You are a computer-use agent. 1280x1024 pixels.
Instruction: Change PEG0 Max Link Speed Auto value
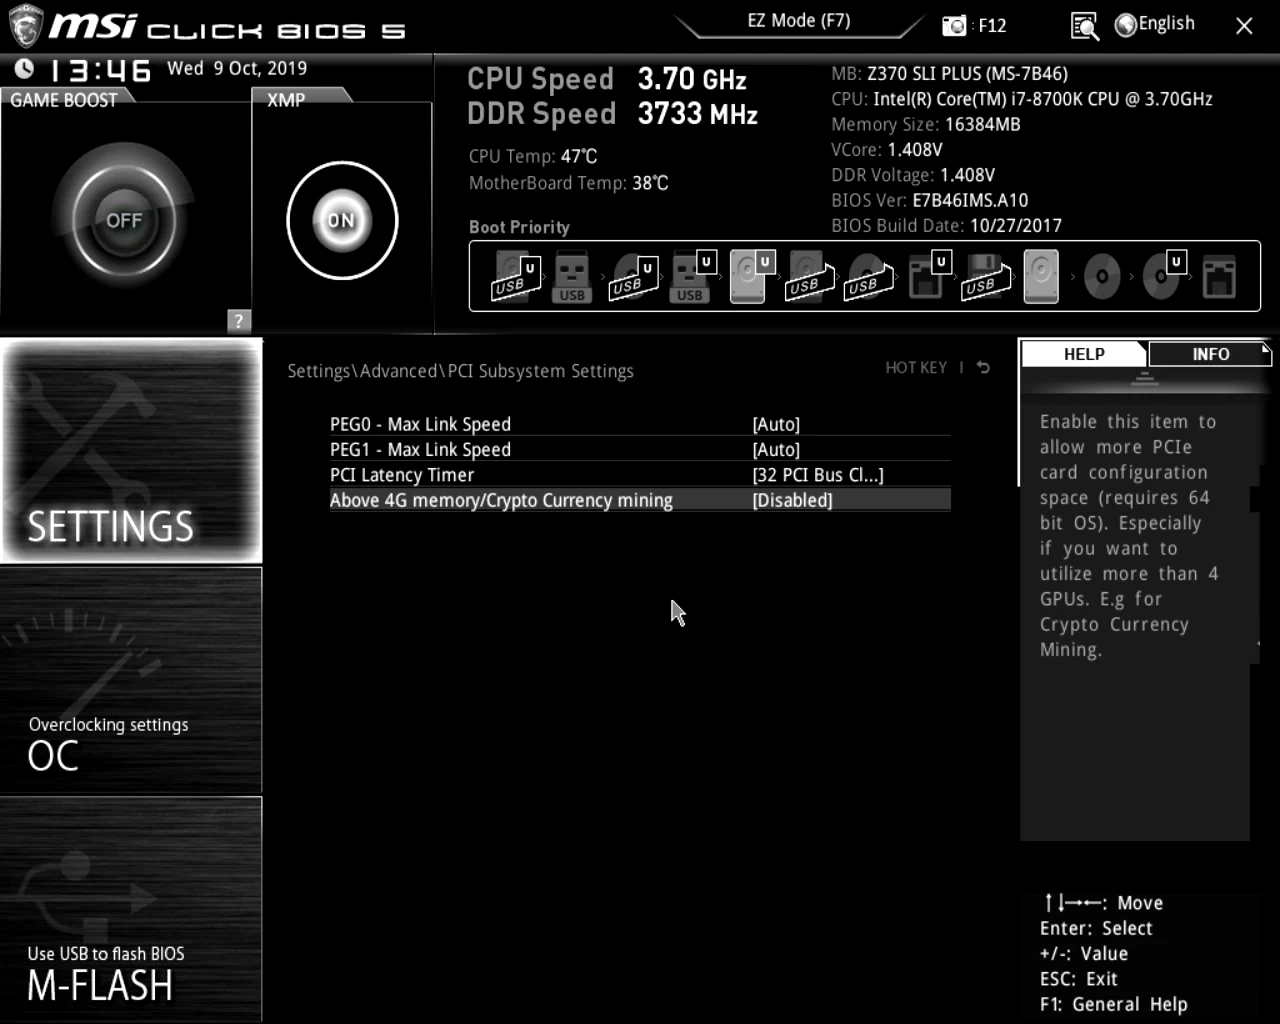(776, 425)
